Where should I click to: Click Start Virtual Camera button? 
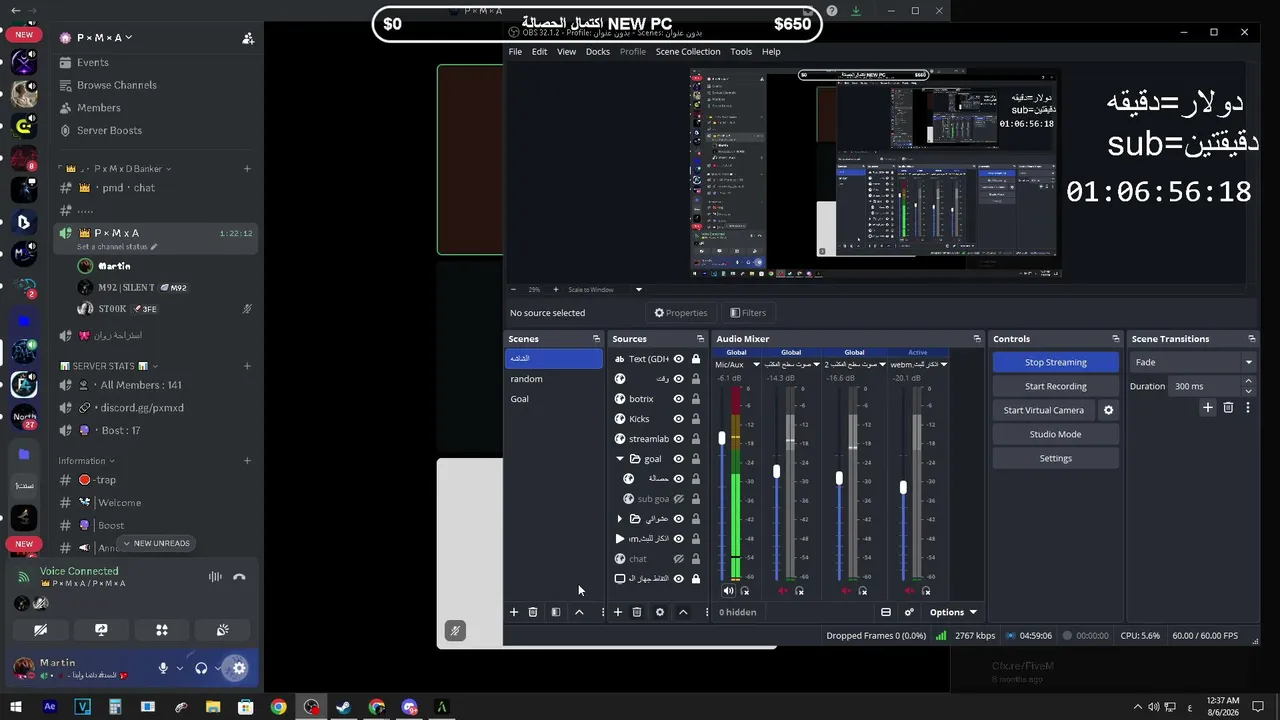pyautogui.click(x=1044, y=410)
